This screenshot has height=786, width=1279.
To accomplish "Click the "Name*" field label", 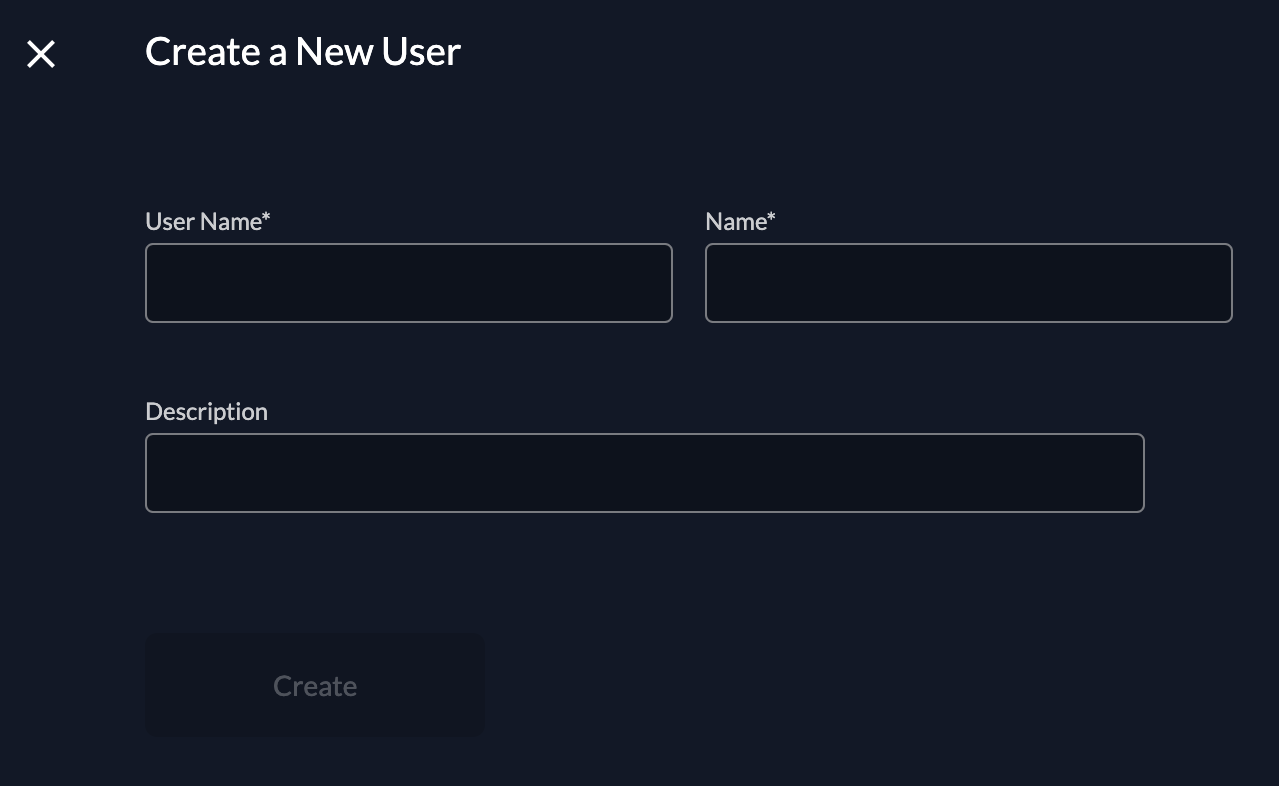I will pos(739,222).
